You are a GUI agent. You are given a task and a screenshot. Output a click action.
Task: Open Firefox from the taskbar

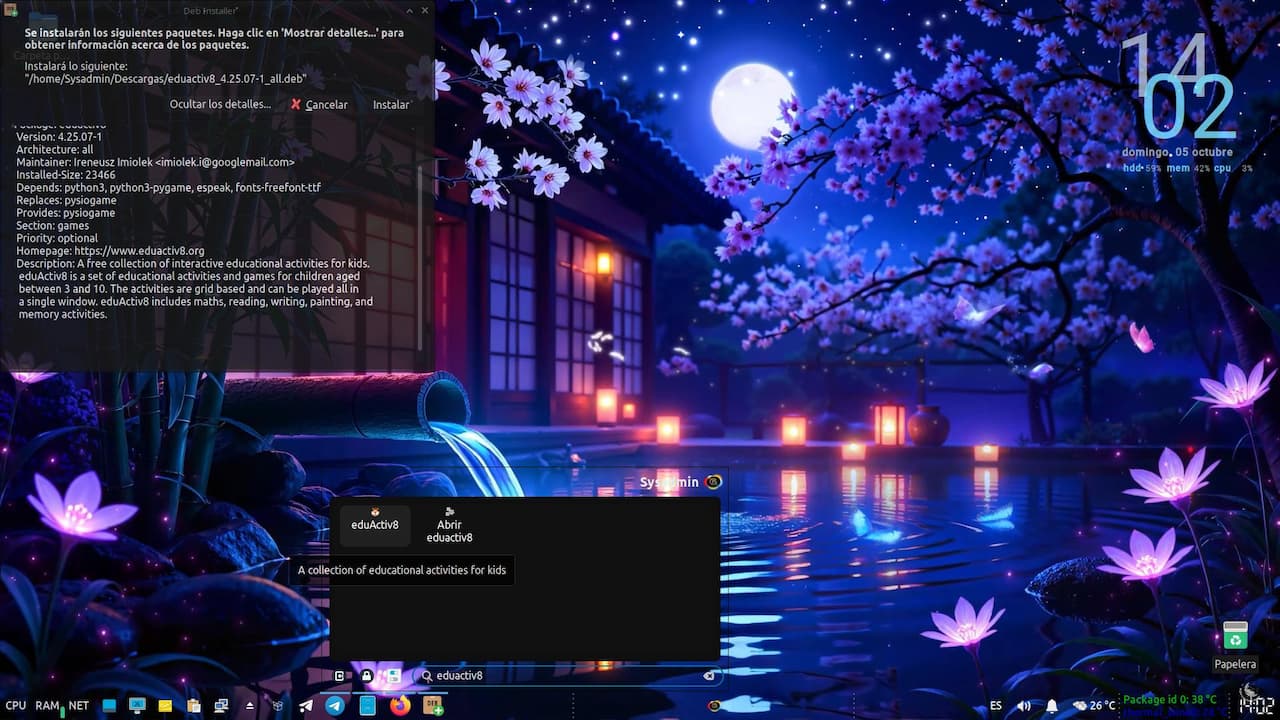pyautogui.click(x=400, y=706)
